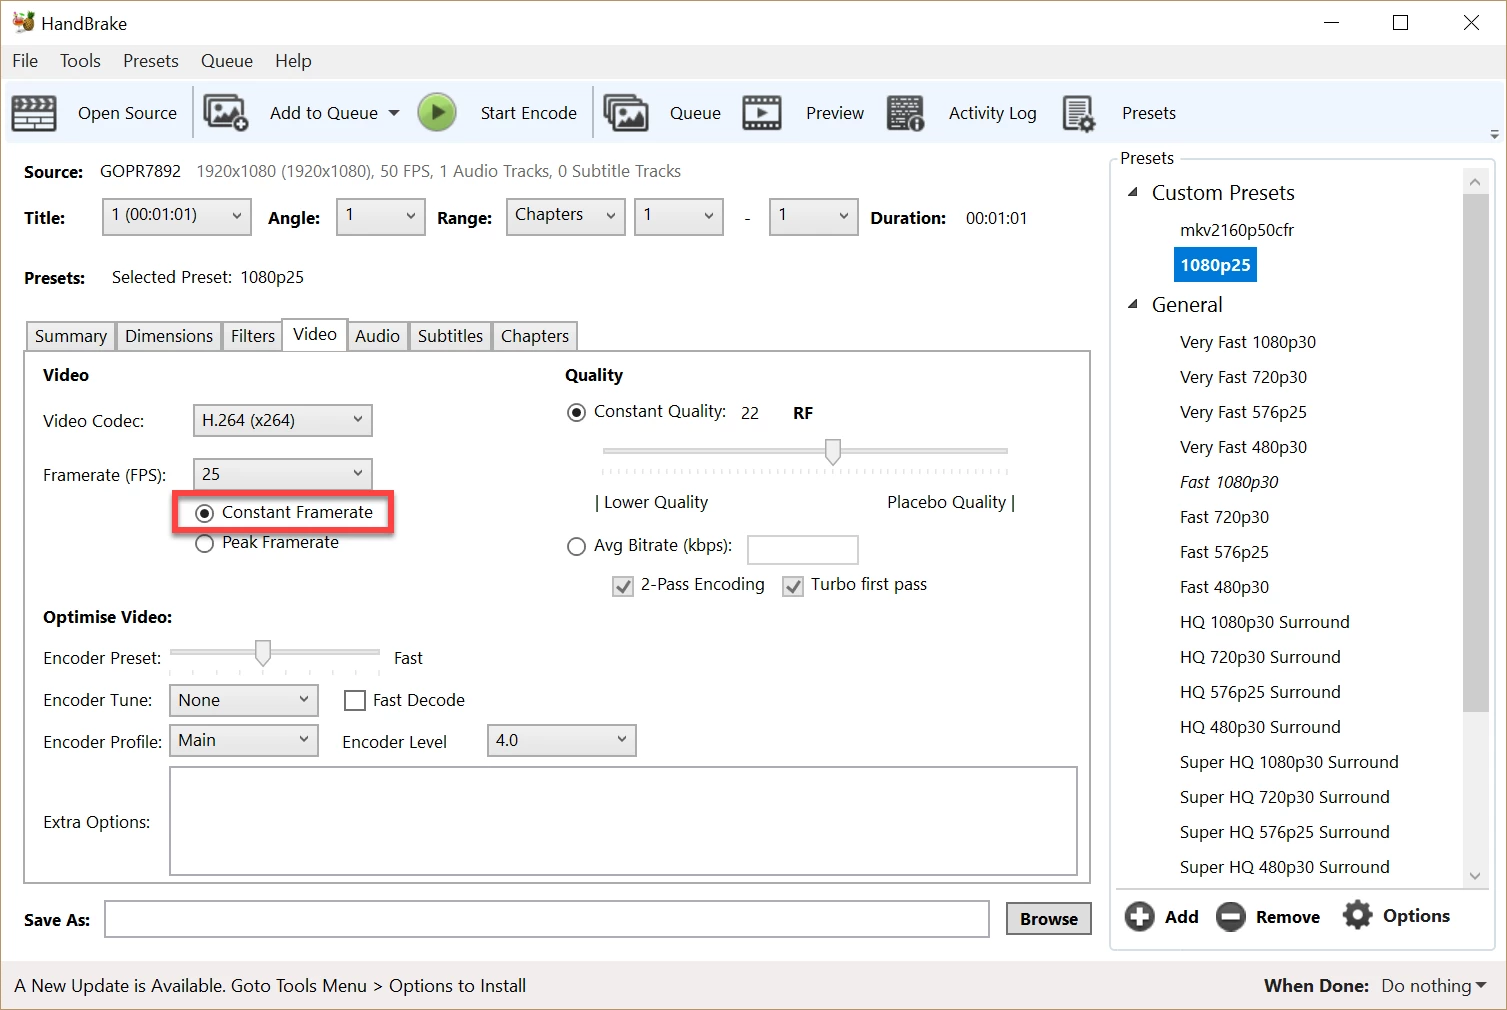Collapse the General presets group
Screen dimensions: 1507x1010
click(x=1133, y=304)
